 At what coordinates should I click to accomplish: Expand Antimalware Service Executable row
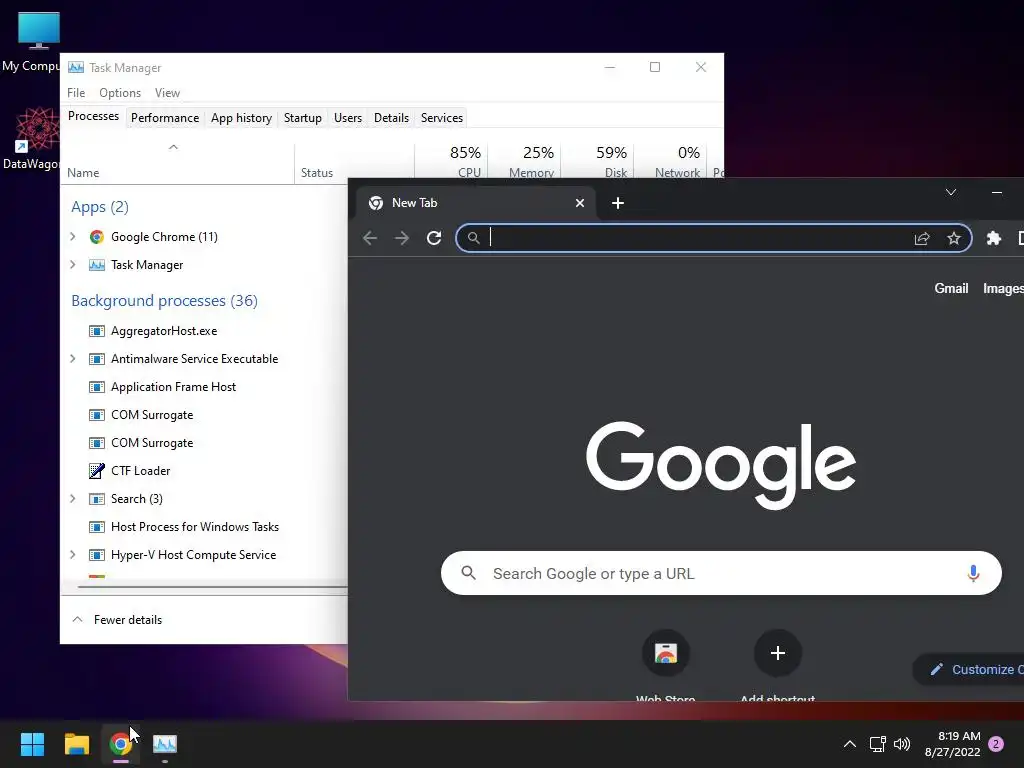click(72, 359)
